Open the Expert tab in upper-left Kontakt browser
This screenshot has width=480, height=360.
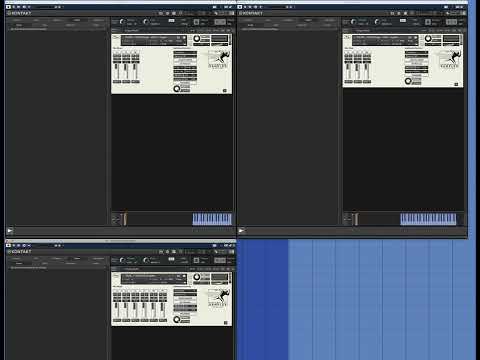tap(77, 20)
